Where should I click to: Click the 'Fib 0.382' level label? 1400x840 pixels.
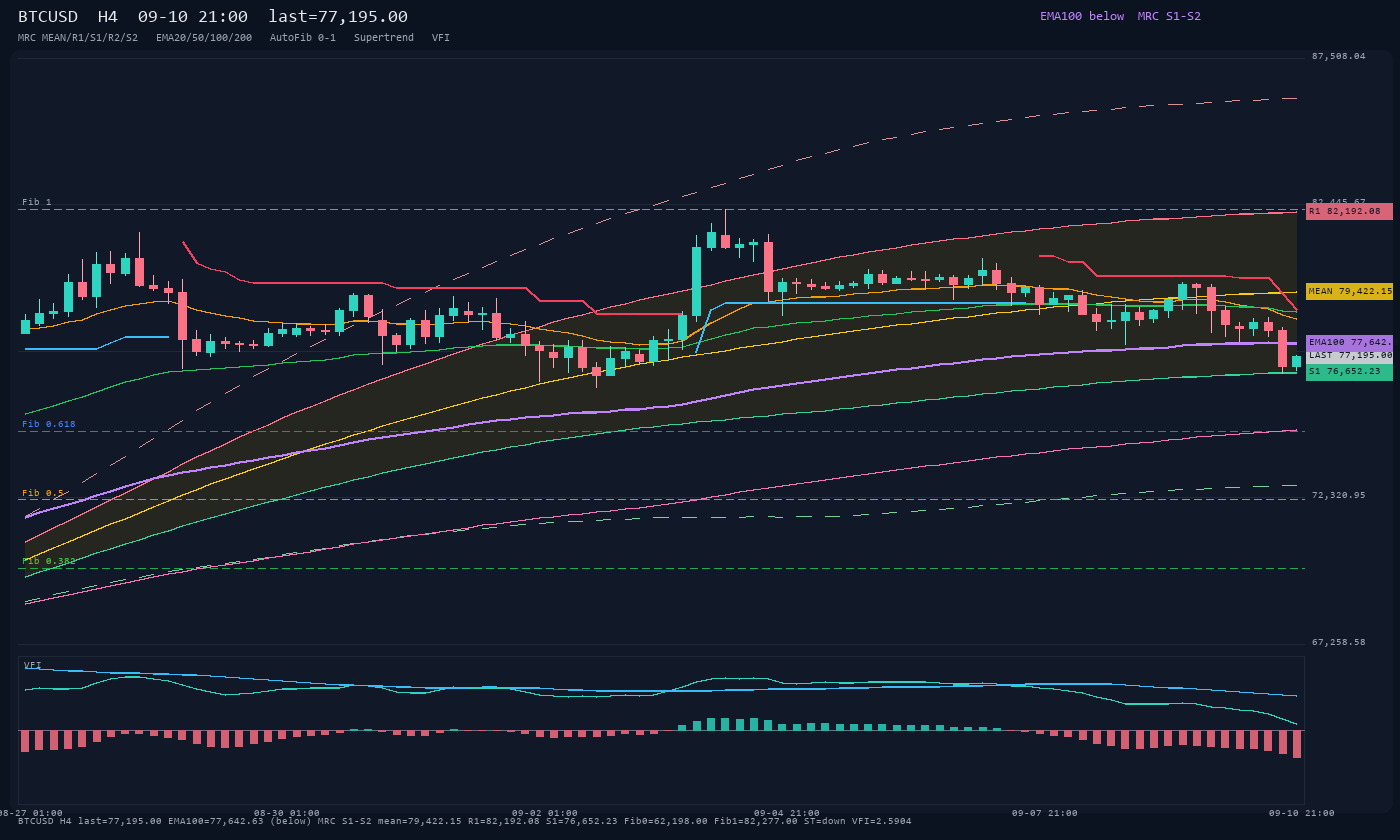[x=49, y=561]
